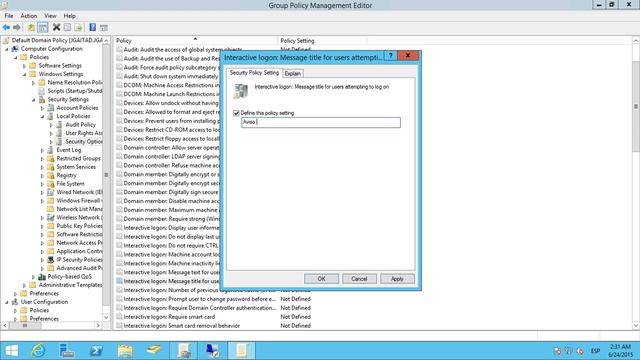Click the Policy column header
This screenshot has width=640, height=360.
pyautogui.click(x=195, y=41)
